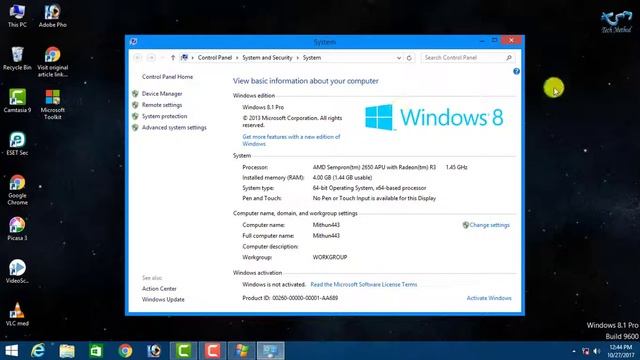The height and width of the screenshot is (360, 640).
Task: Open Device Manager
Action: (x=162, y=94)
